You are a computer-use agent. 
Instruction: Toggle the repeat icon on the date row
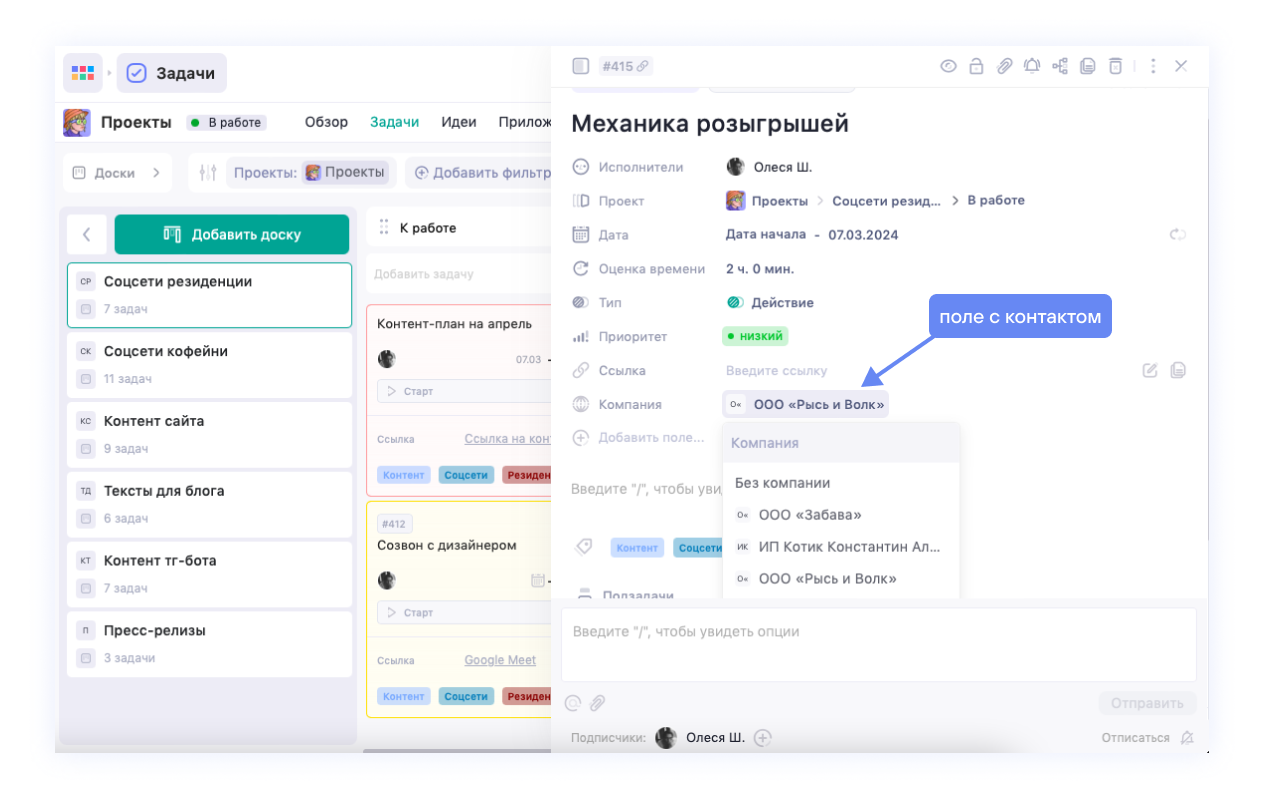[x=1178, y=235]
